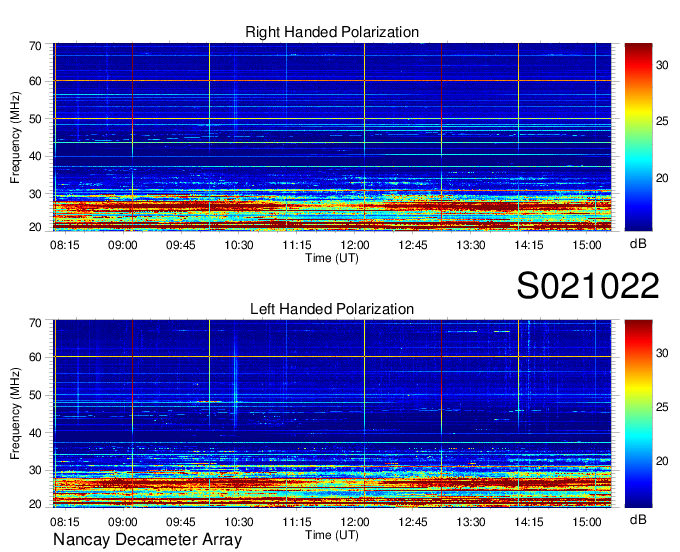Viewport: 680px width, 552px height.
Task: Click the Left Handed plot color scale bar
Action: (638, 414)
